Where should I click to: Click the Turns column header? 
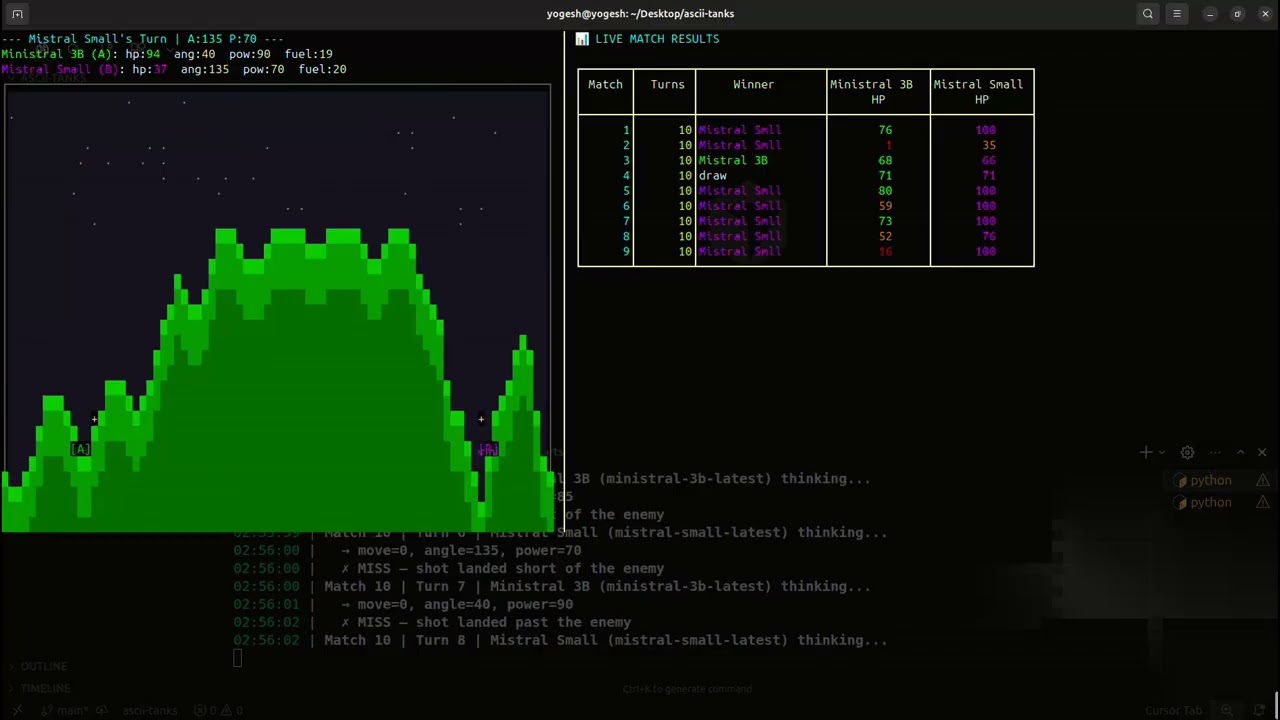click(x=667, y=85)
